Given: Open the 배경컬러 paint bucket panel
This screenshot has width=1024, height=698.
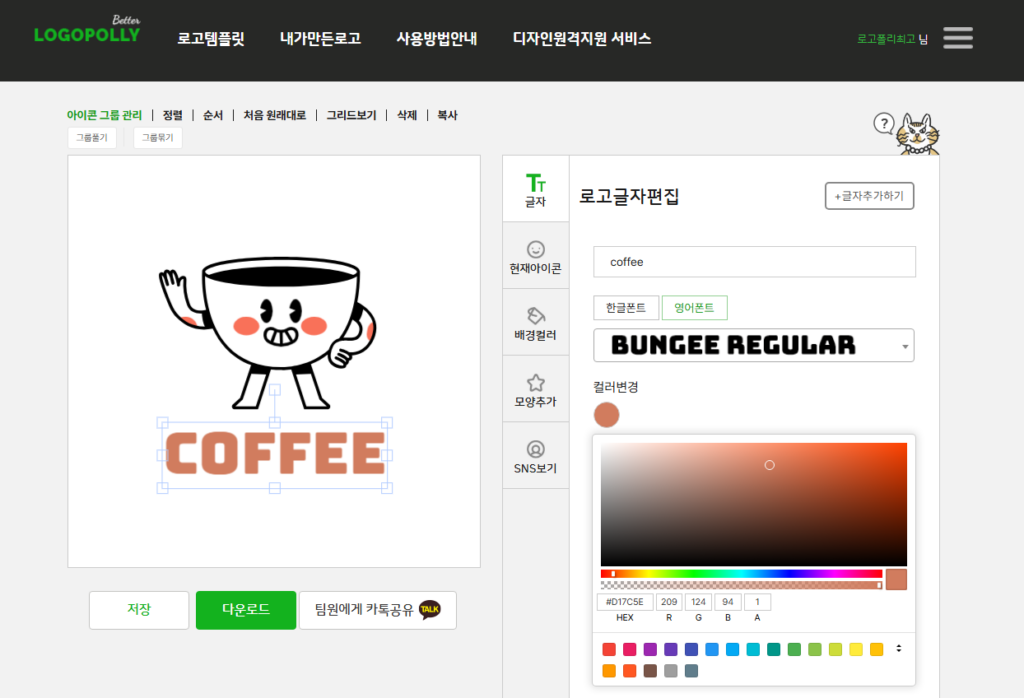Looking at the screenshot, I should [x=536, y=323].
